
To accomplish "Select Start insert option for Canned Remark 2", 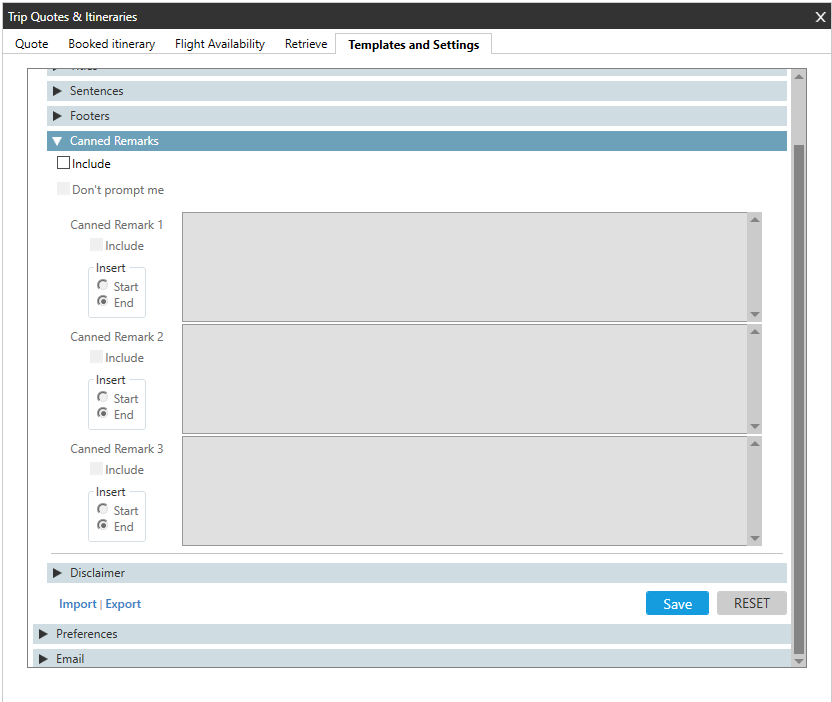I will click(103, 398).
